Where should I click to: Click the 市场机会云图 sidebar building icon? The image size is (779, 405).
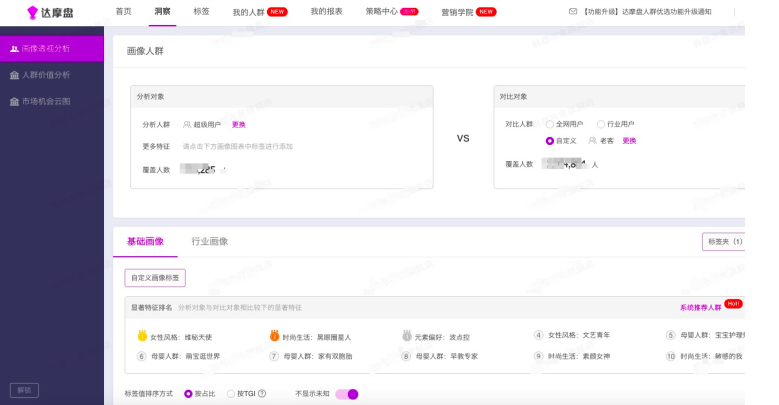click(x=14, y=101)
